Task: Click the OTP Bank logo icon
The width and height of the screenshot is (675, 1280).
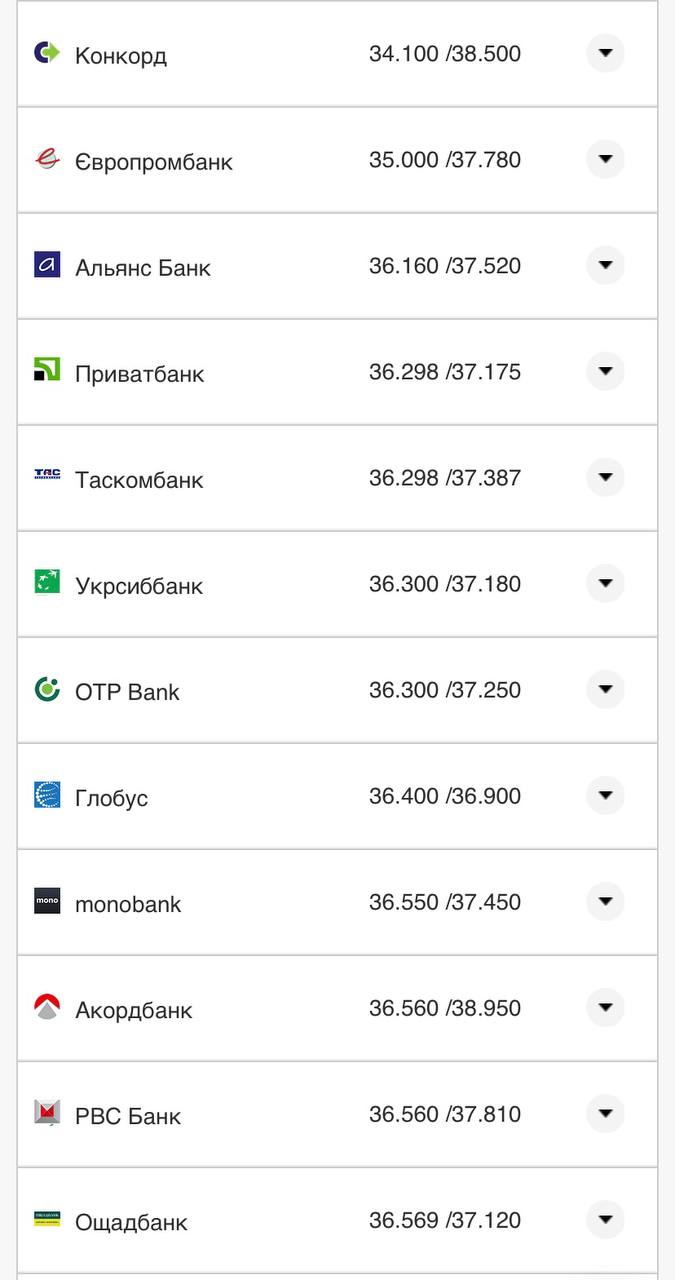Action: tap(47, 689)
